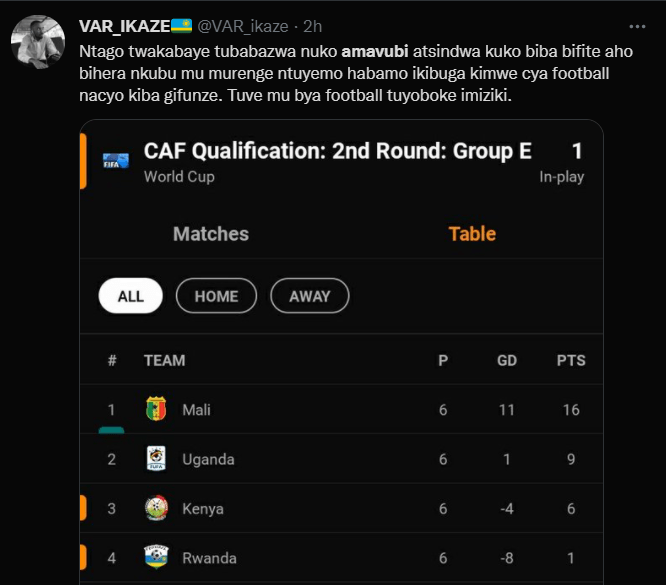Click the PTS column header
The image size is (666, 585).
570,360
